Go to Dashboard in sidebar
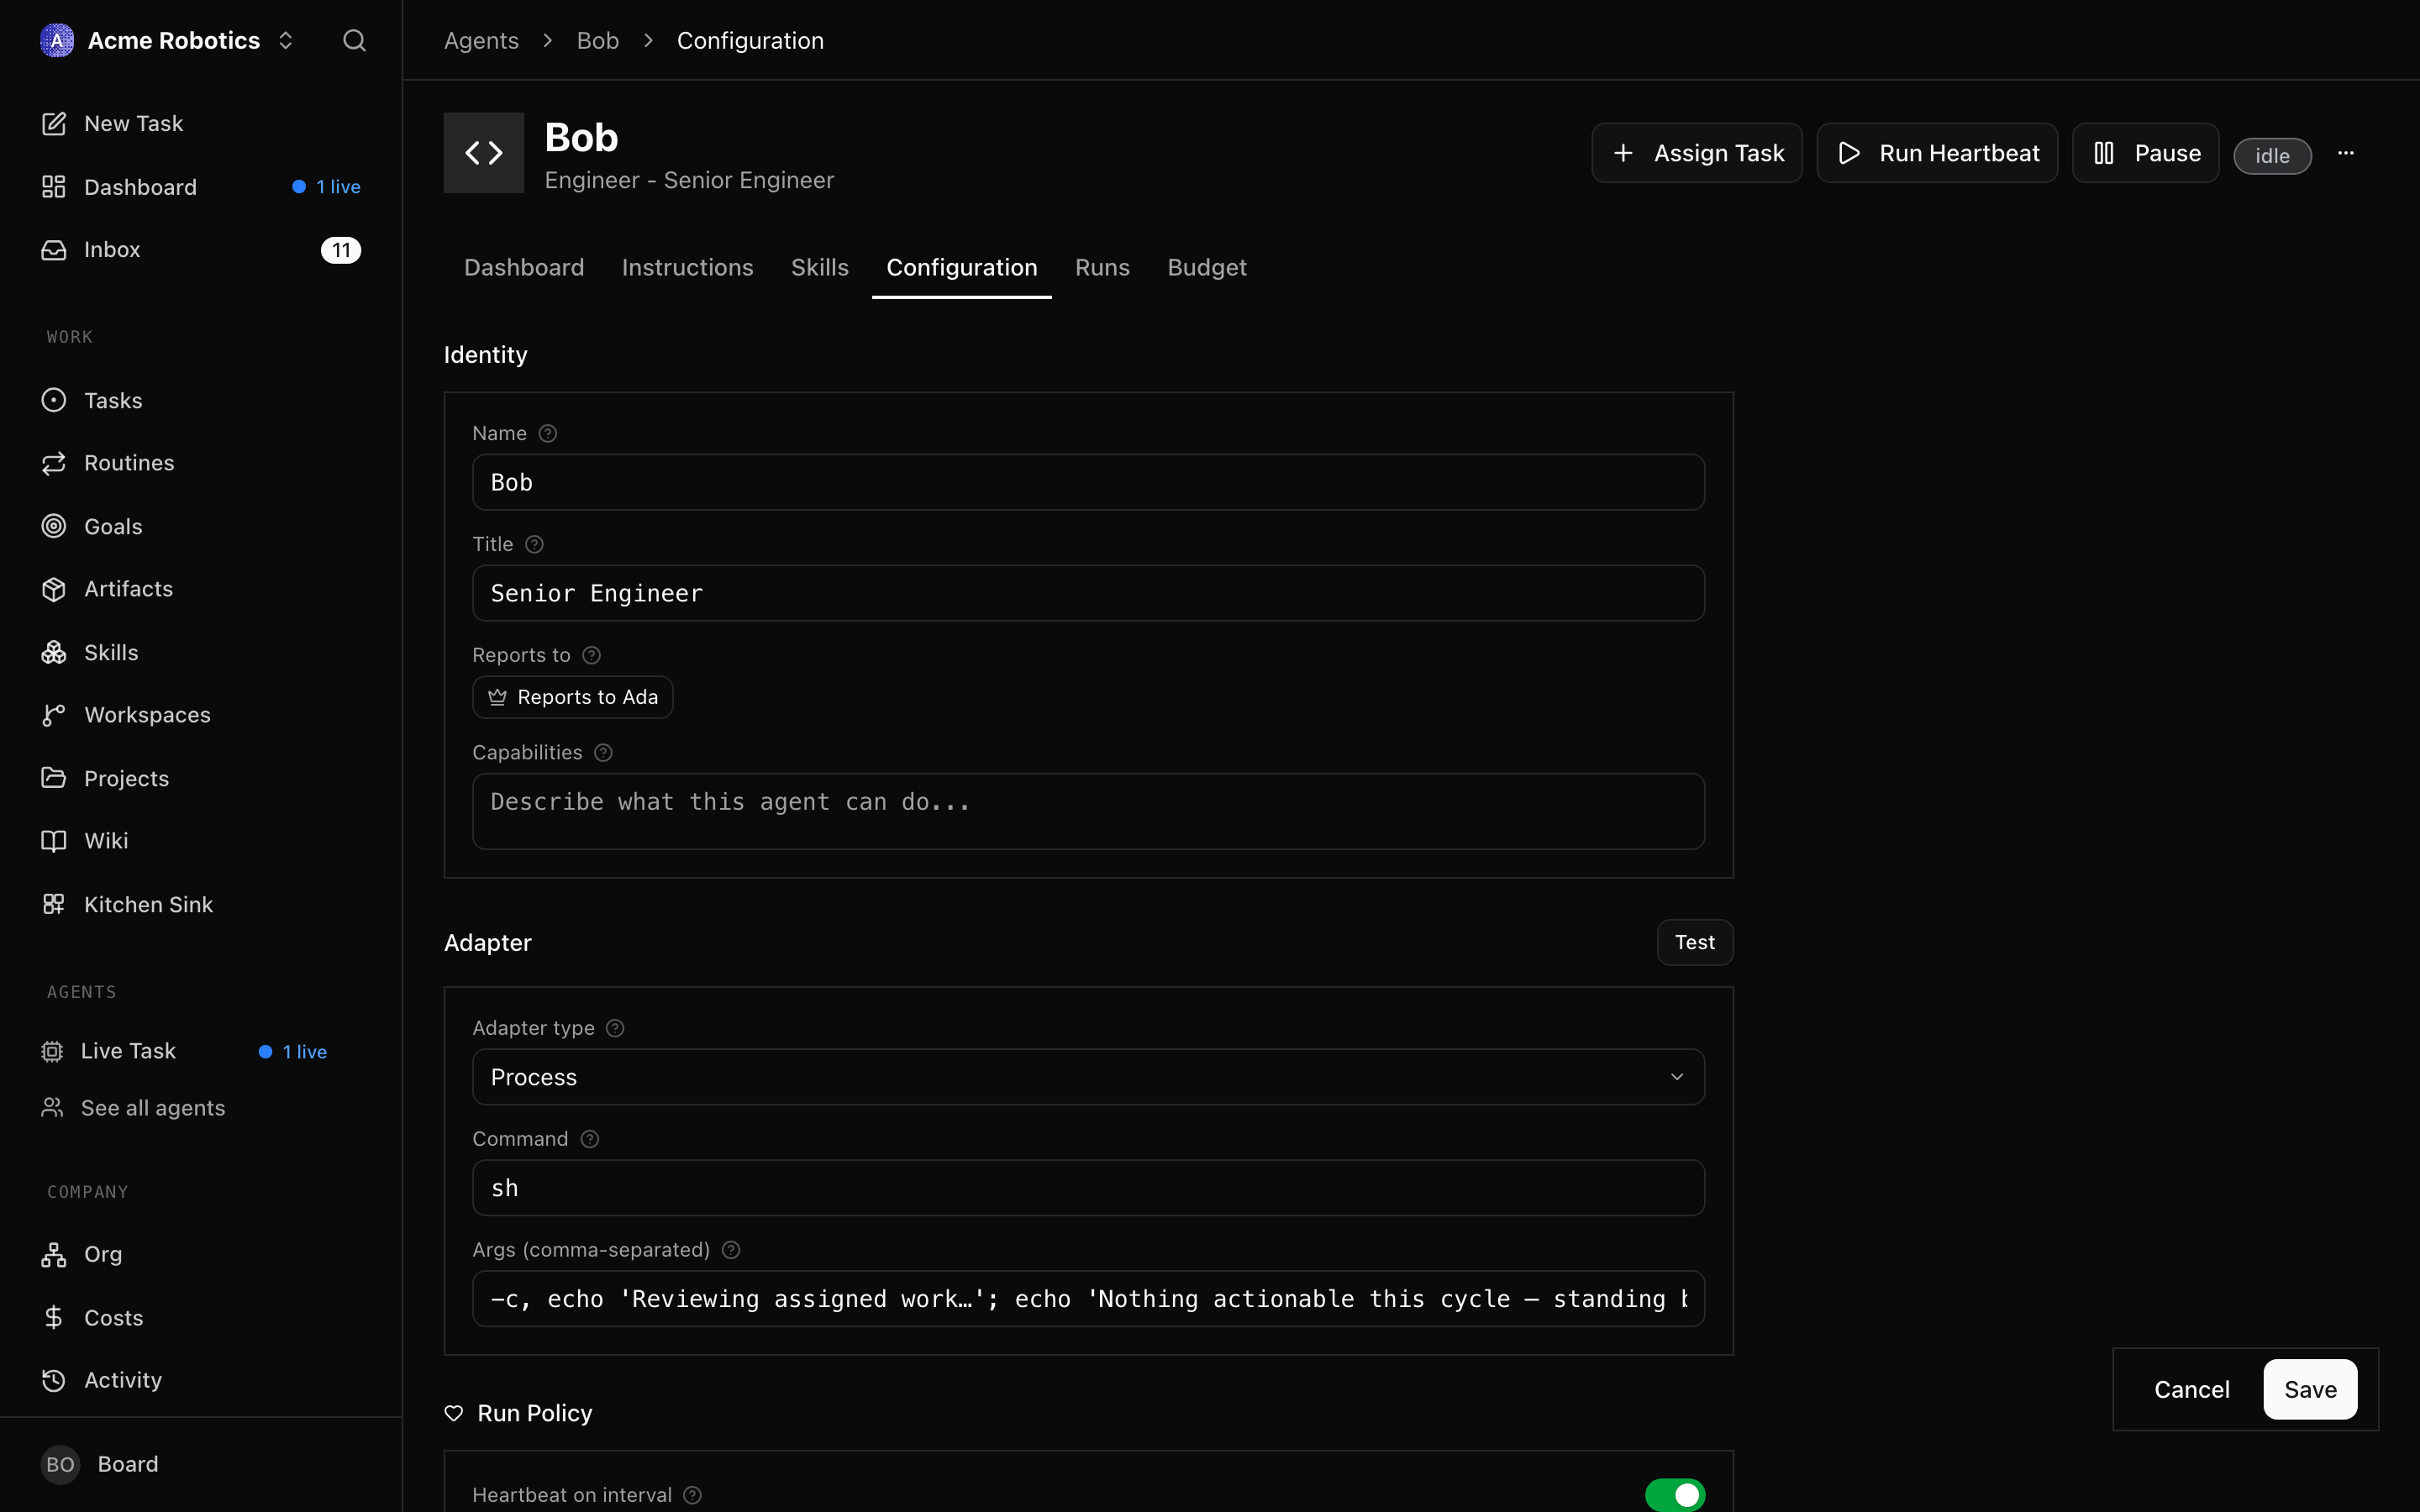This screenshot has width=2420, height=1512. 201,187
